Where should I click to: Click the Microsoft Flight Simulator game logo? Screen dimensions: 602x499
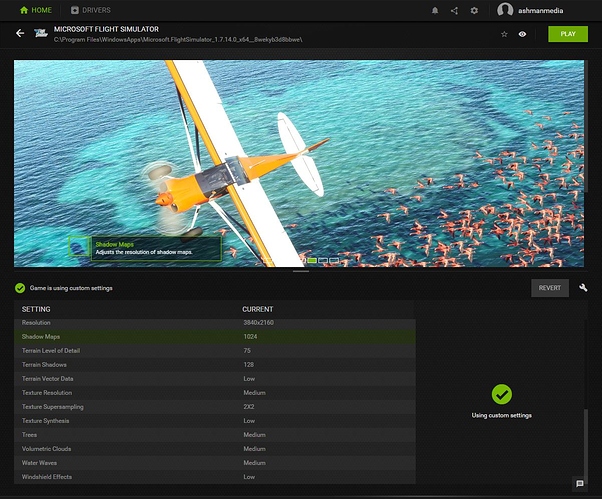(40, 33)
